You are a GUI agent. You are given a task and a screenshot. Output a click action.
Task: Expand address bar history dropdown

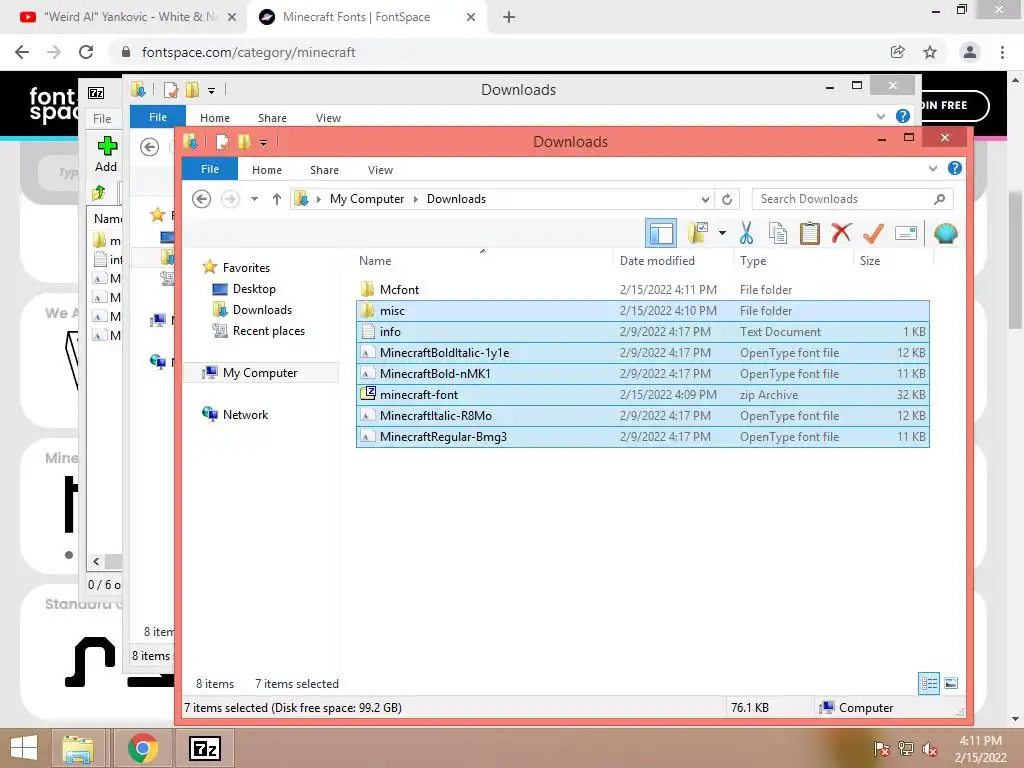(705, 199)
